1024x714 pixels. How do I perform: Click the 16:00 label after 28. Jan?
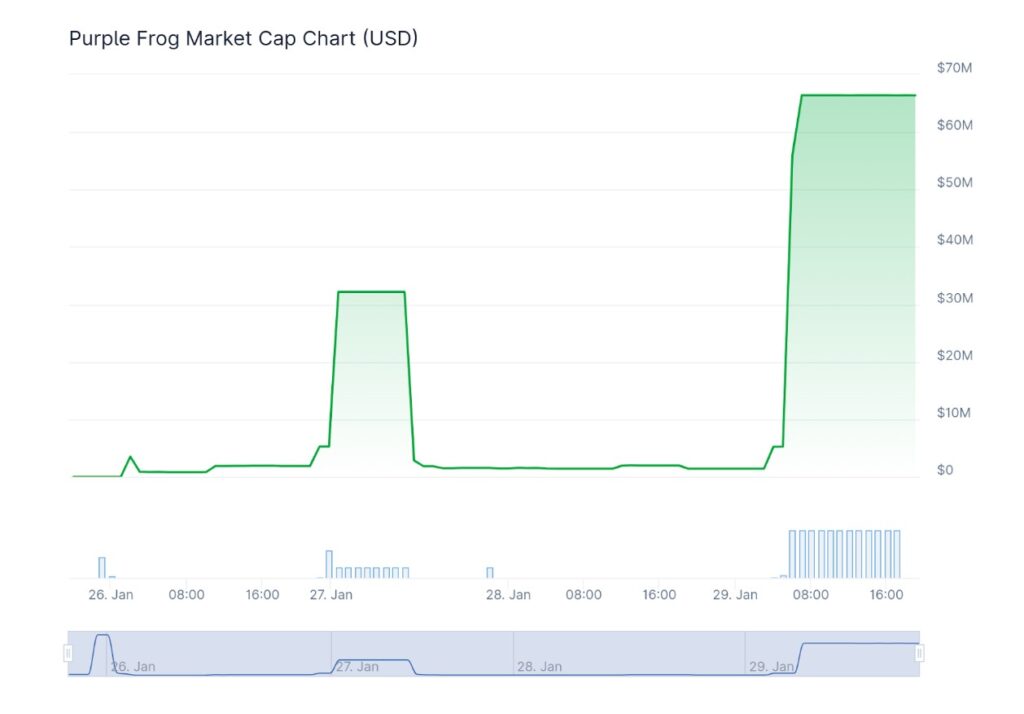click(658, 594)
